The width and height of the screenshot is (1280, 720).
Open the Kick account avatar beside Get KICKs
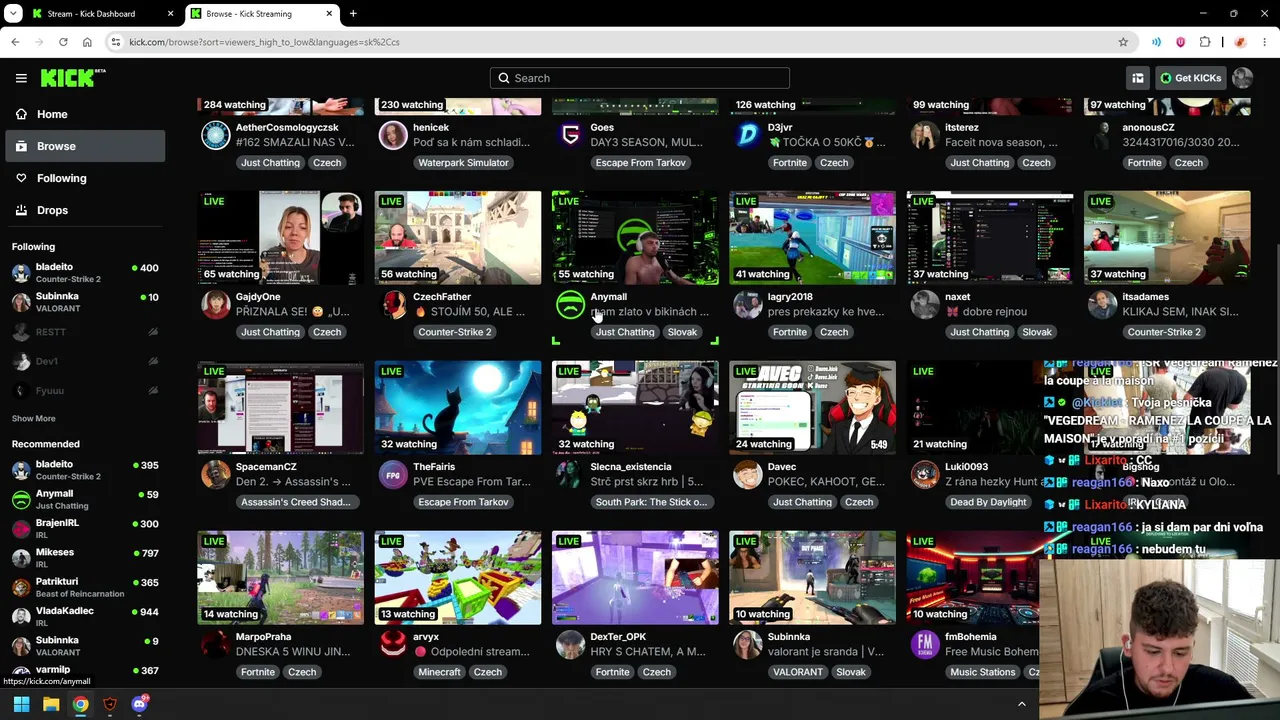click(x=1242, y=78)
